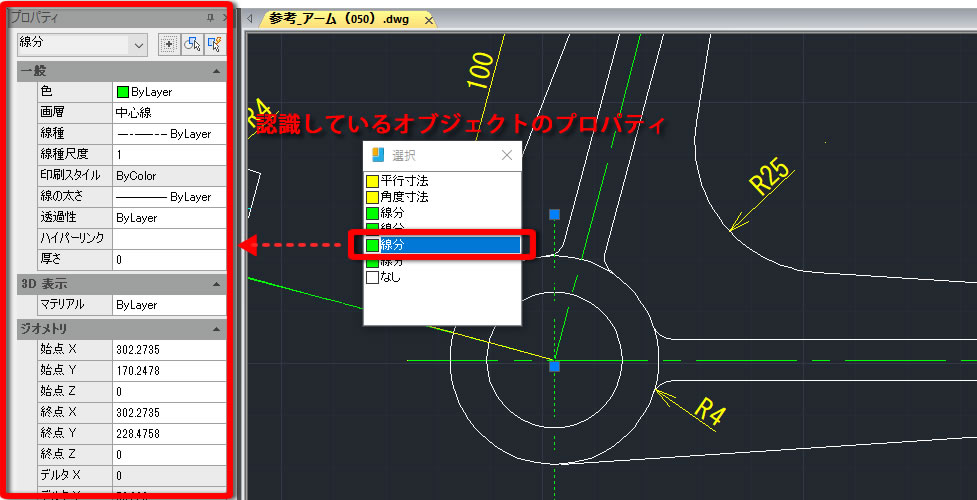
Task: Choose なし in the selection list
Action: pyautogui.click(x=442, y=277)
